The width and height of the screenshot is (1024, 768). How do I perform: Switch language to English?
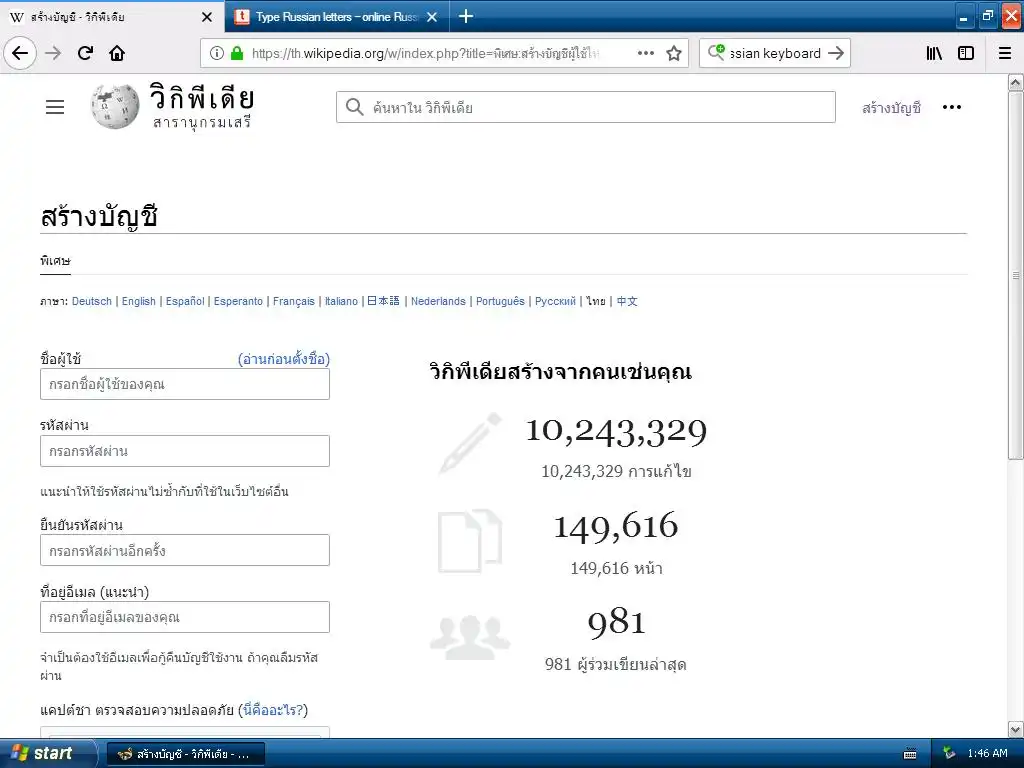pos(138,301)
